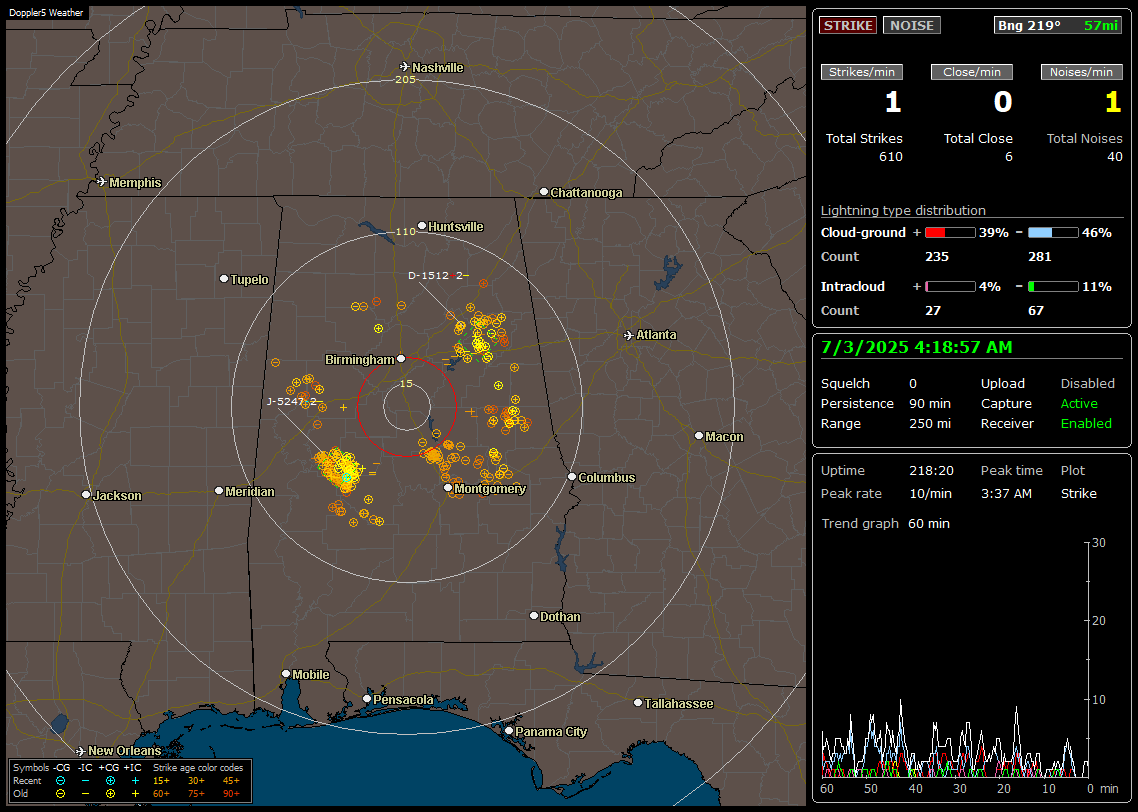Click the 205 range ring label

click(405, 80)
